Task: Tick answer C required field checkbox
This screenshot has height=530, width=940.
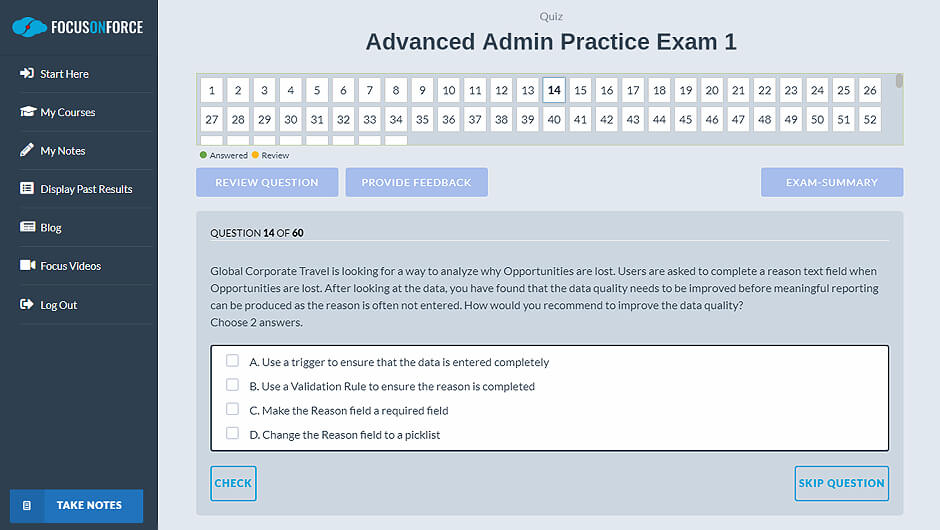Action: (233, 409)
